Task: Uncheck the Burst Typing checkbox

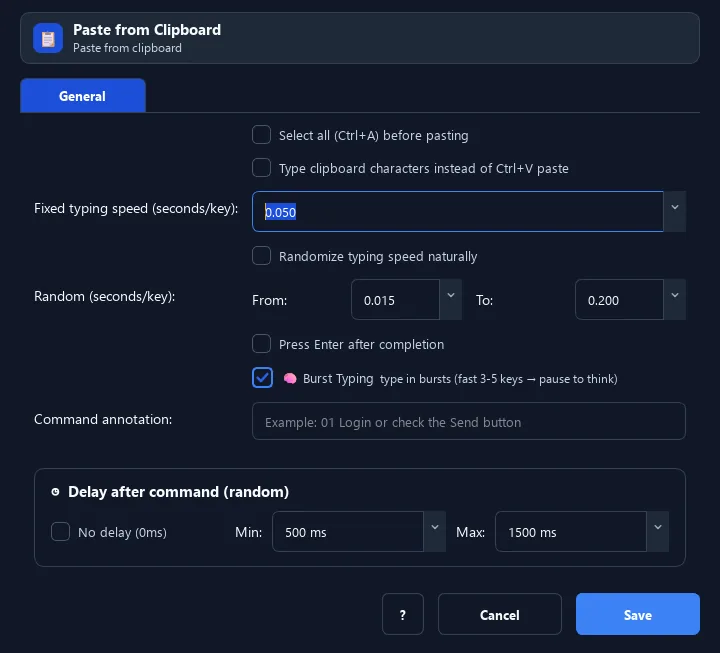Action: click(x=262, y=377)
